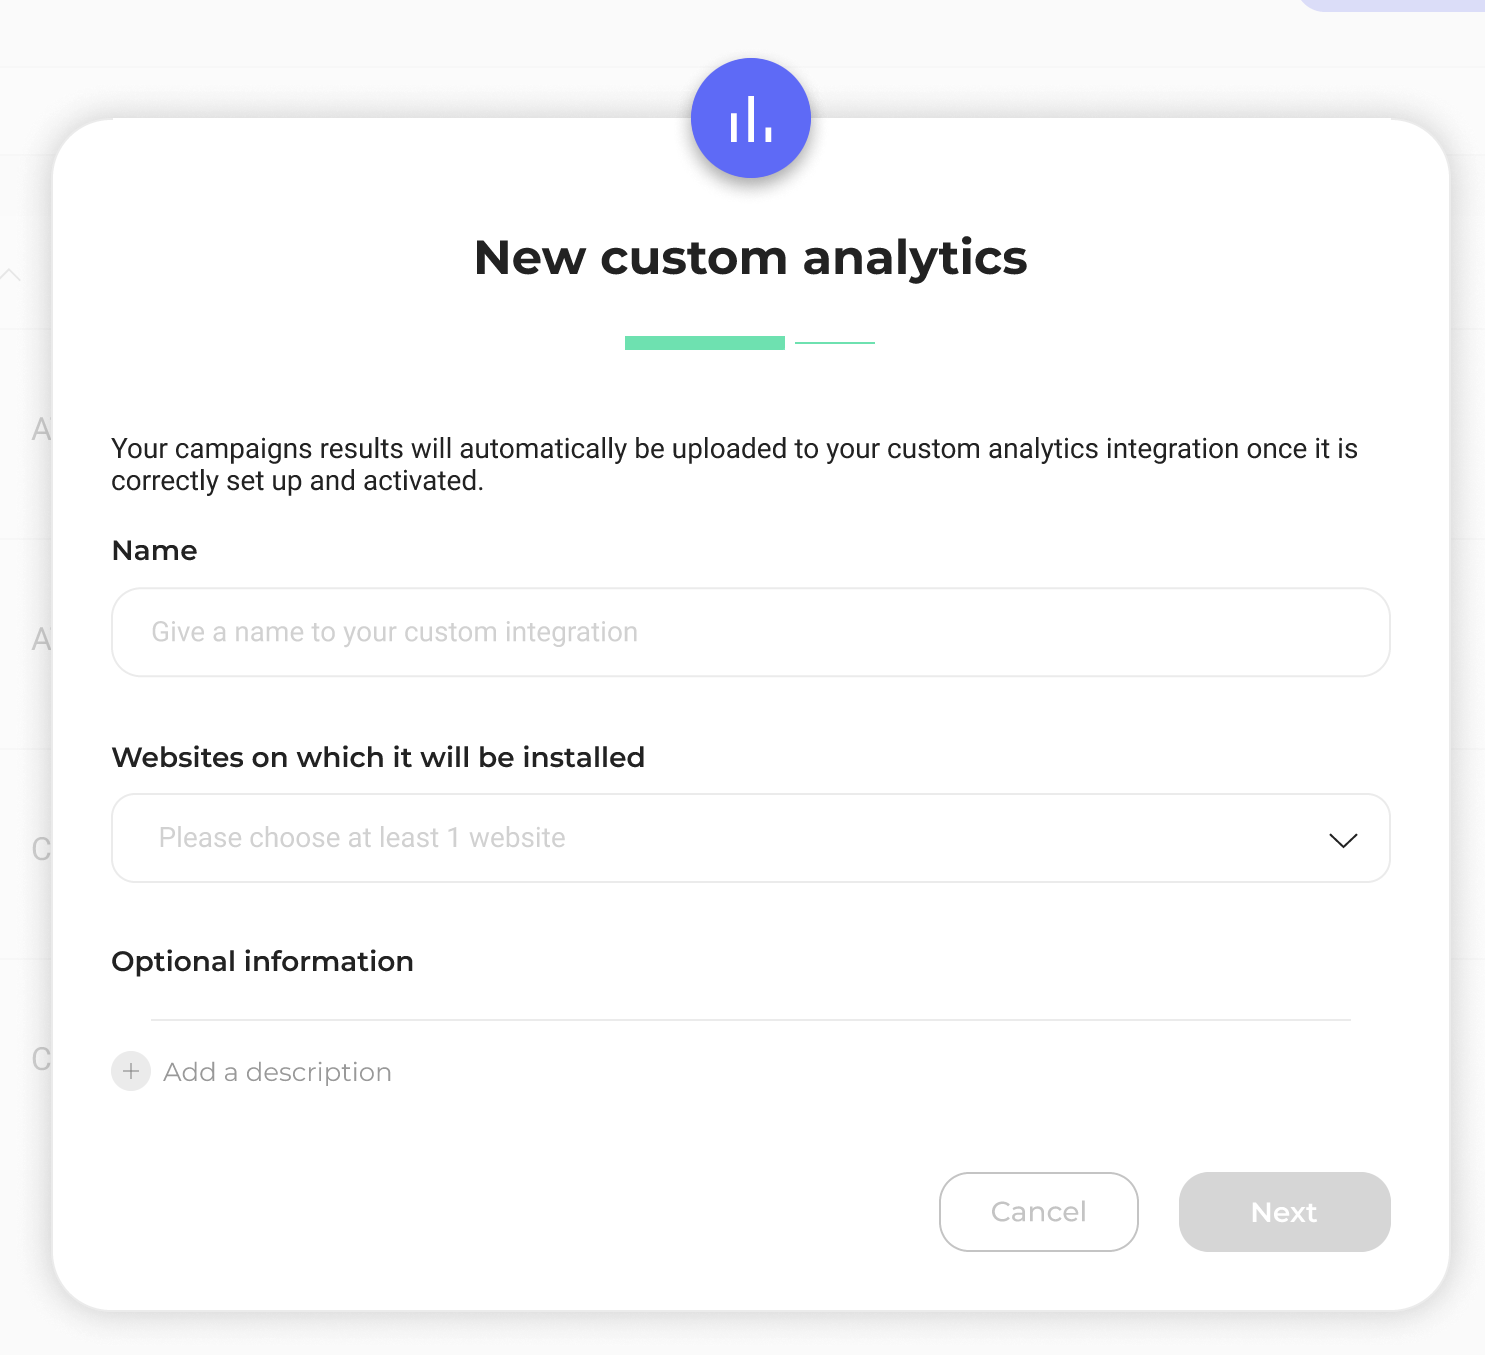The width and height of the screenshot is (1485, 1355).
Task: Open the 'Please choose at least 1 website' dropdown
Action: (750, 838)
